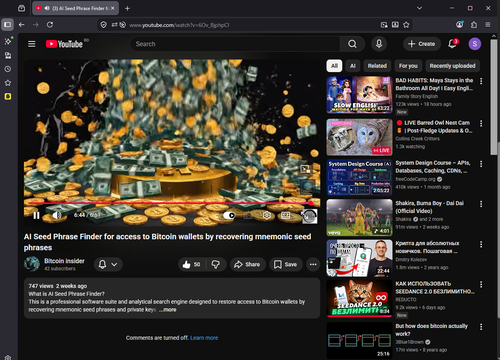Save video to a playlist

coord(286,264)
